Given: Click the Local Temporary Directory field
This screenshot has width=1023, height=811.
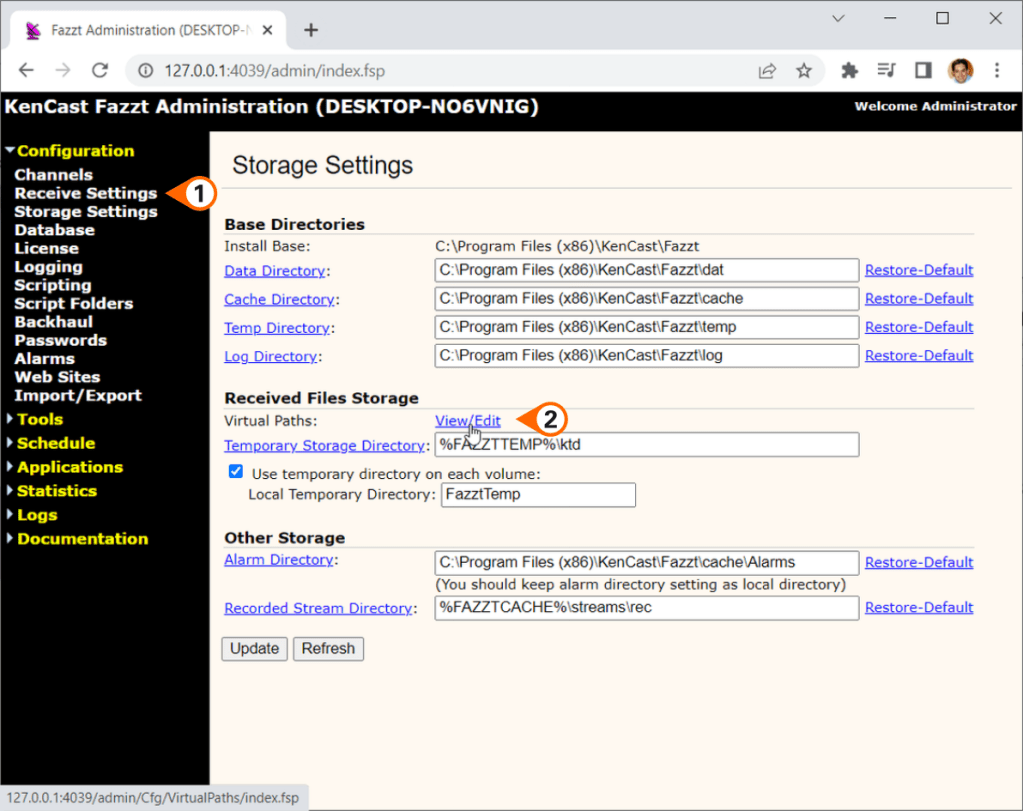Looking at the screenshot, I should tap(538, 495).
